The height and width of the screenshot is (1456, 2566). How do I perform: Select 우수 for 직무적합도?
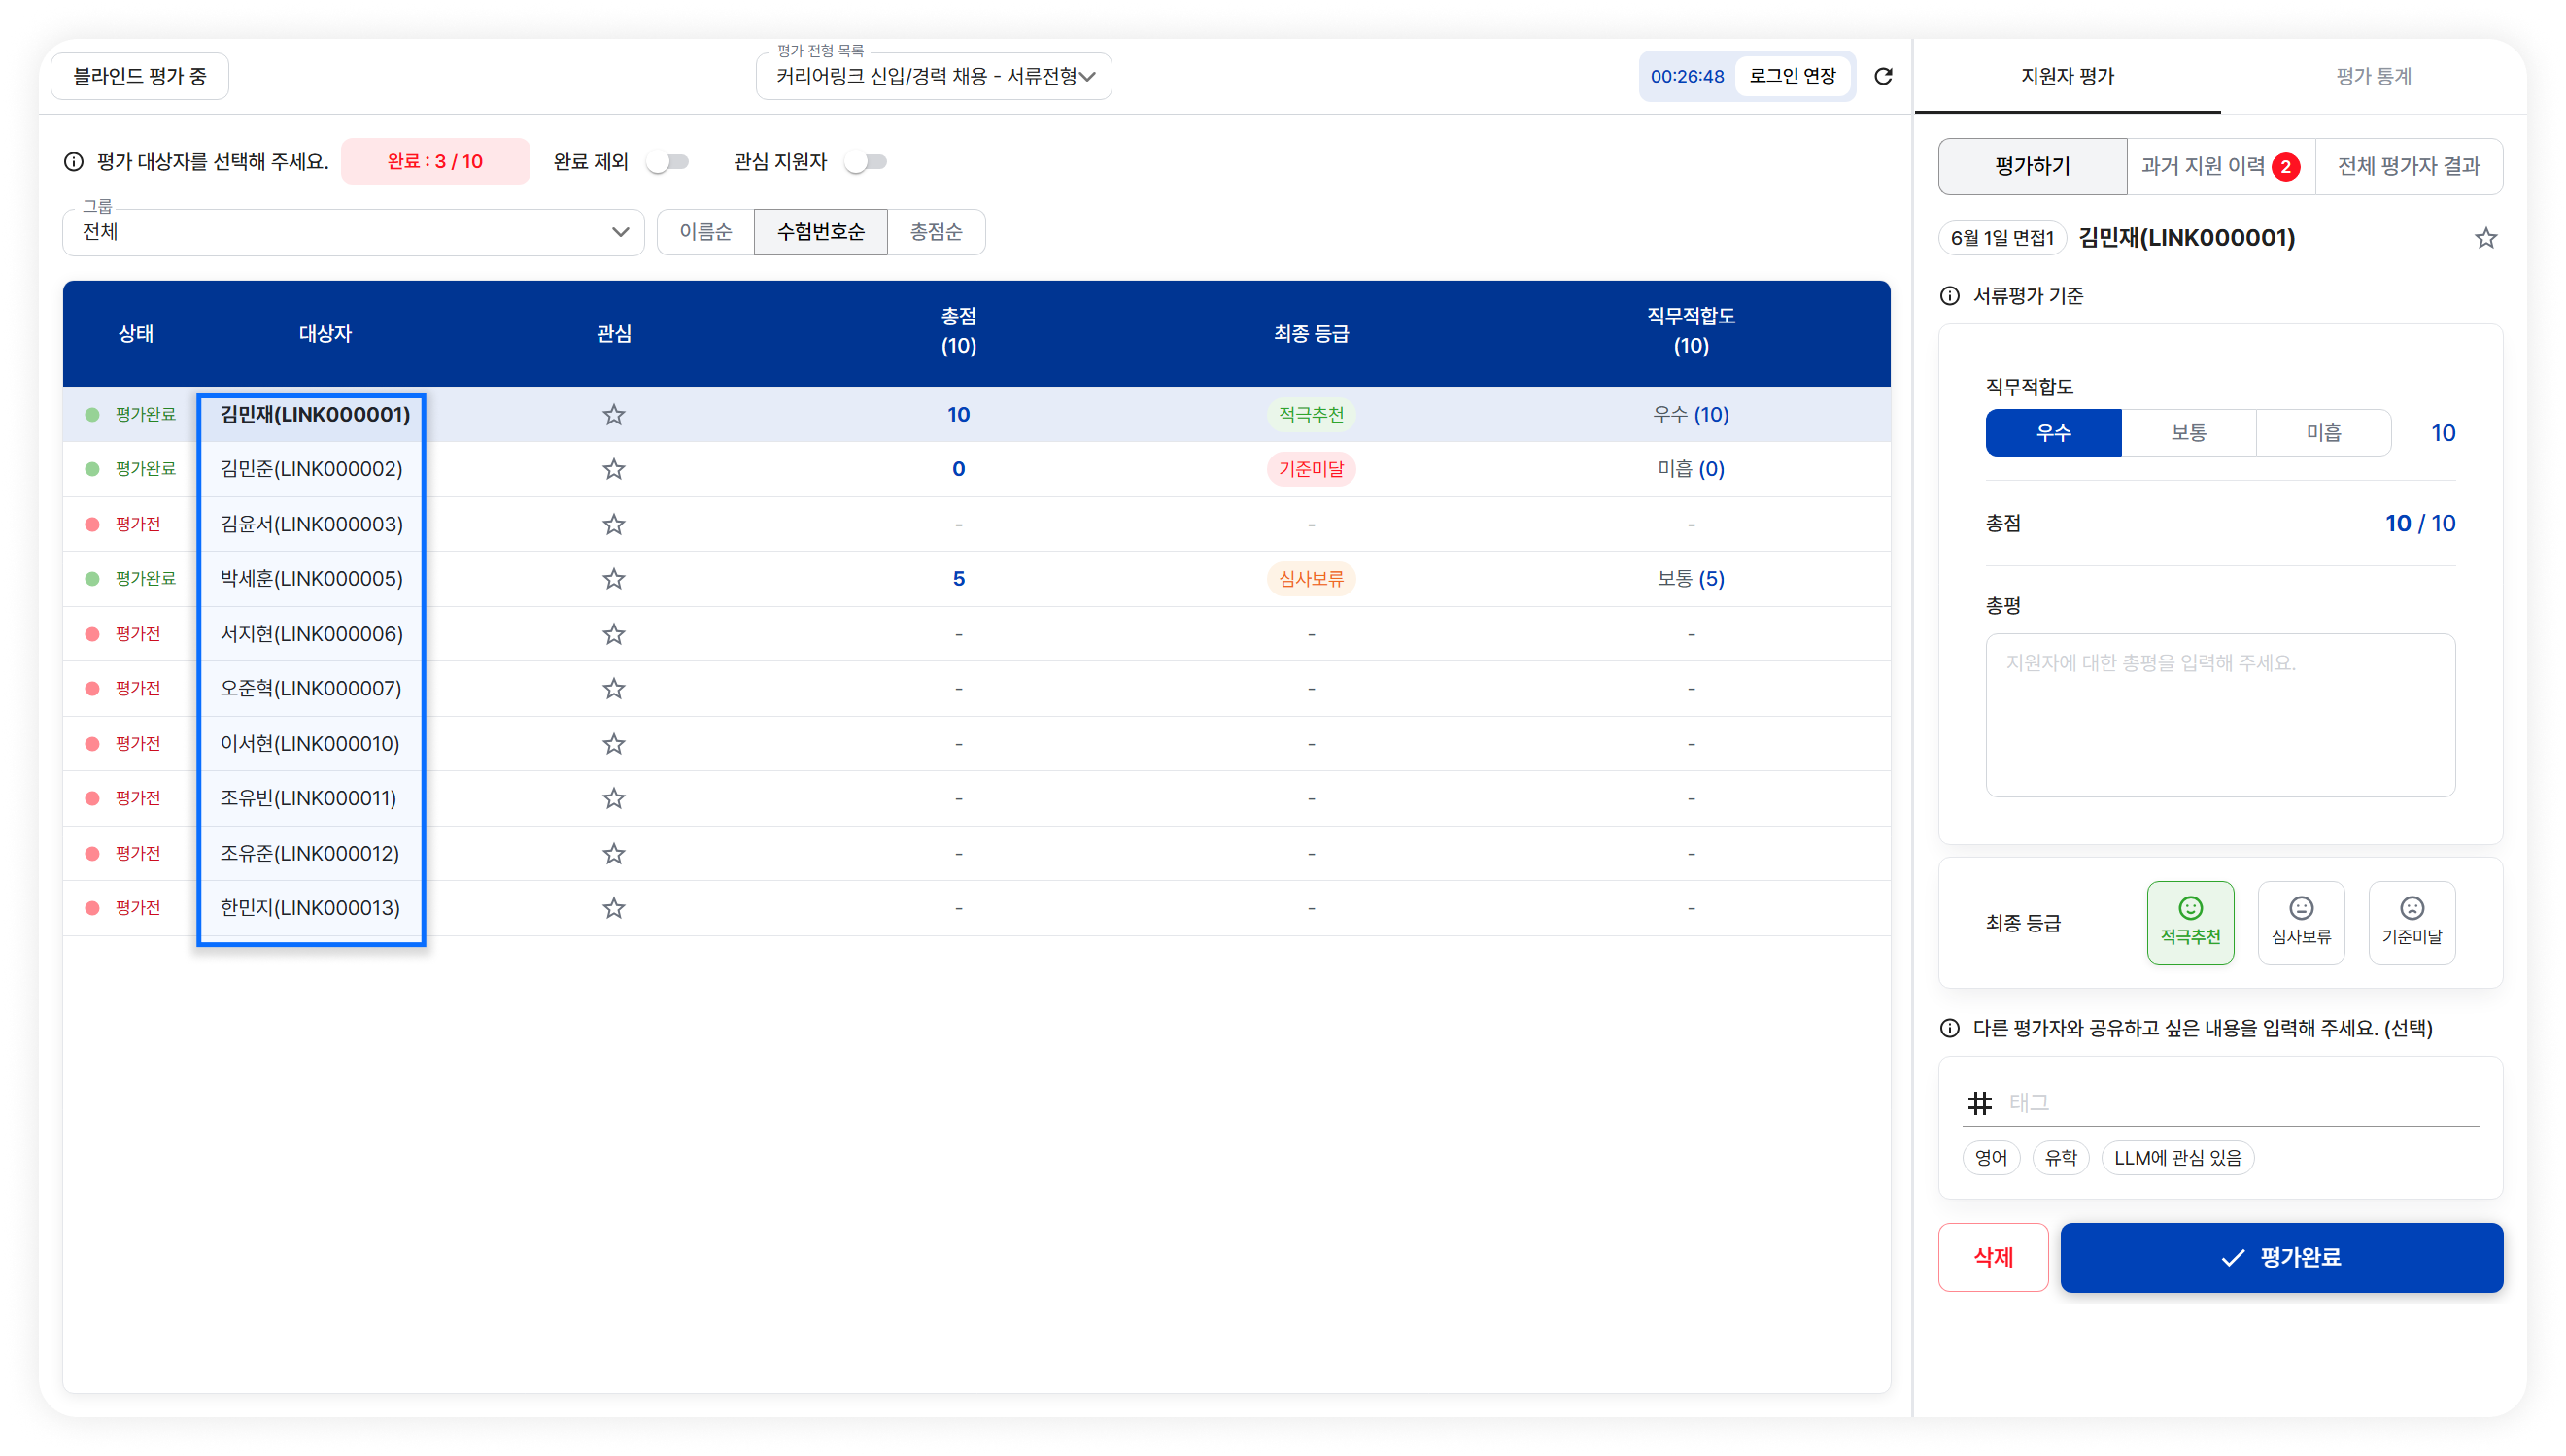tap(2053, 433)
